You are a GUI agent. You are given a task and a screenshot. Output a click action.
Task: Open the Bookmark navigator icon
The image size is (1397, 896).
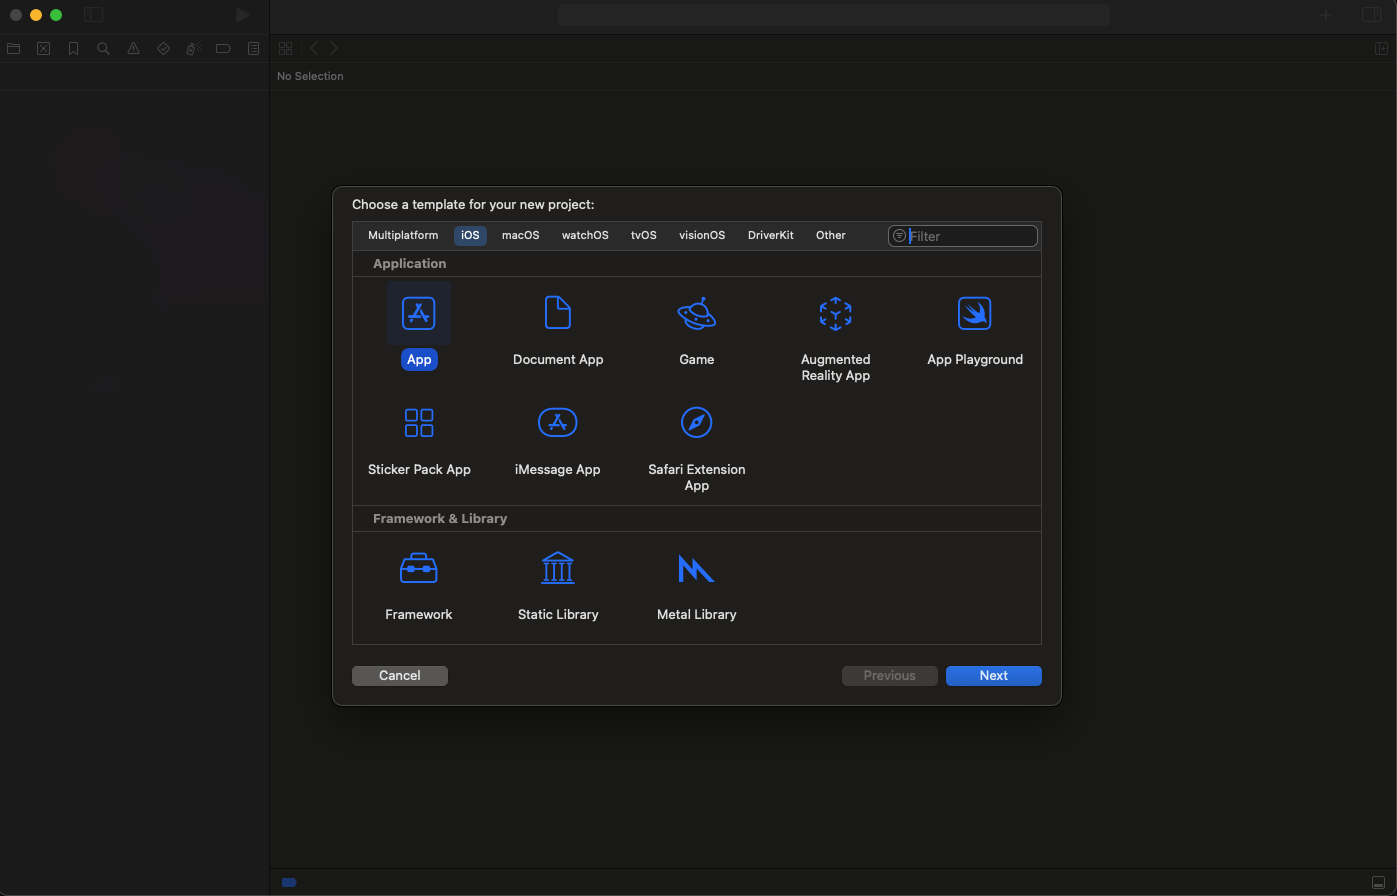tap(73, 48)
